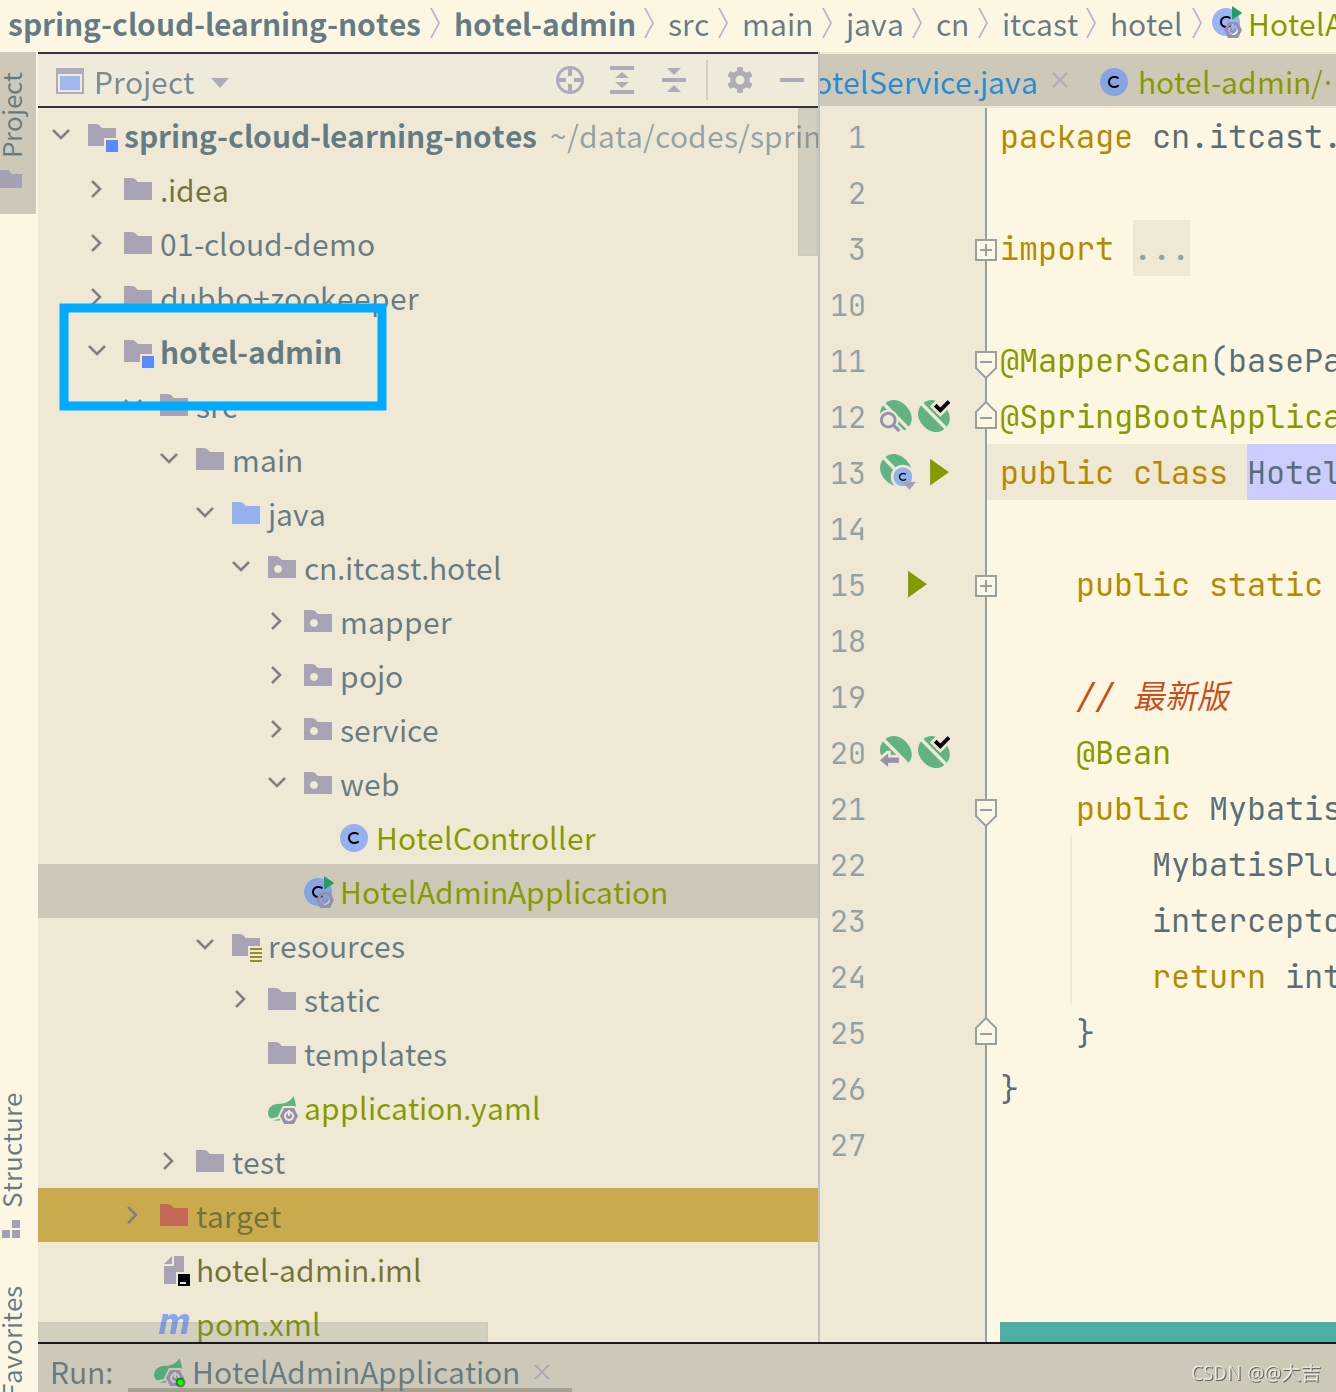Click the Expand All icon in Project panel
Image resolution: width=1336 pixels, height=1392 pixels.
pos(622,80)
